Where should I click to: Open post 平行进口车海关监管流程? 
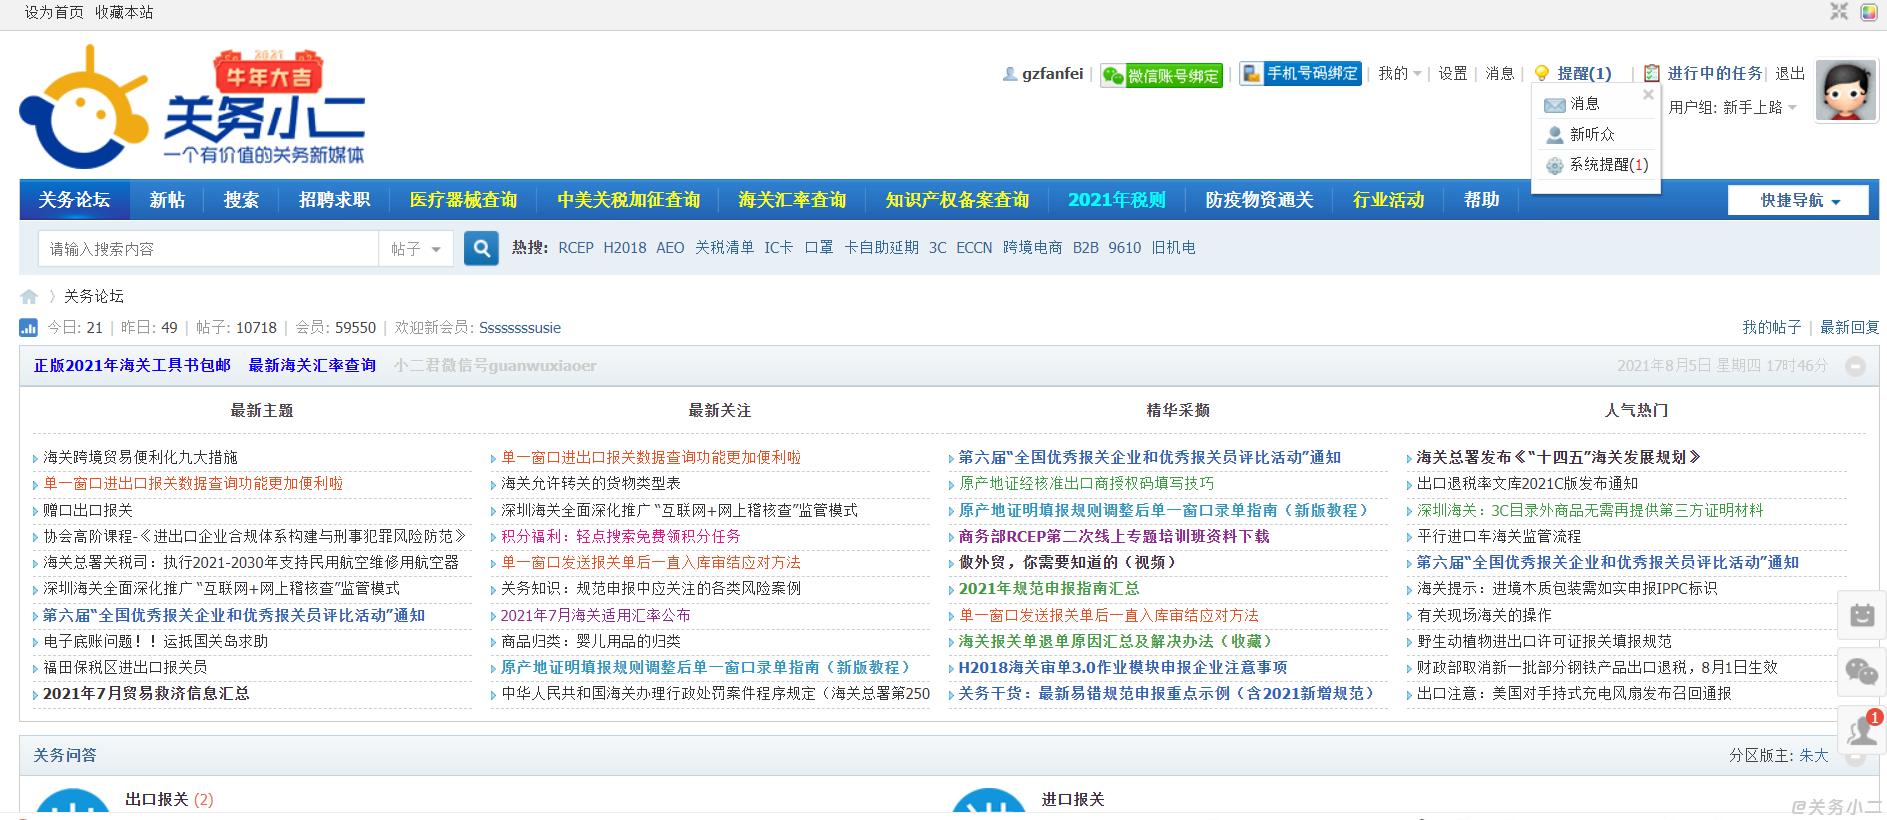click(x=1499, y=536)
